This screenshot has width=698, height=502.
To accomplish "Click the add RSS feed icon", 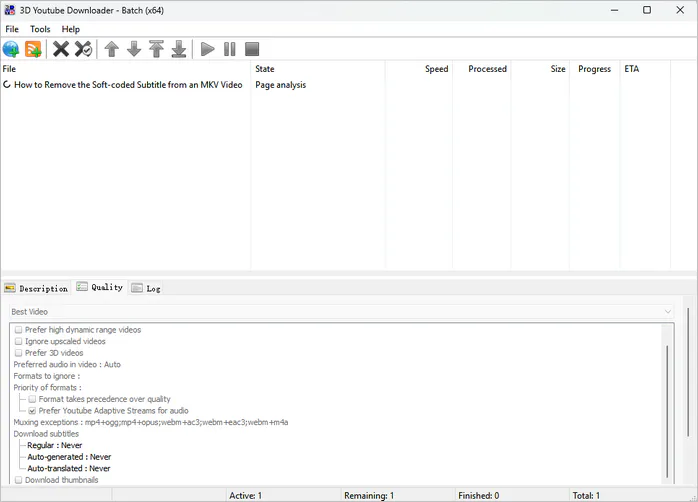I will (33, 49).
